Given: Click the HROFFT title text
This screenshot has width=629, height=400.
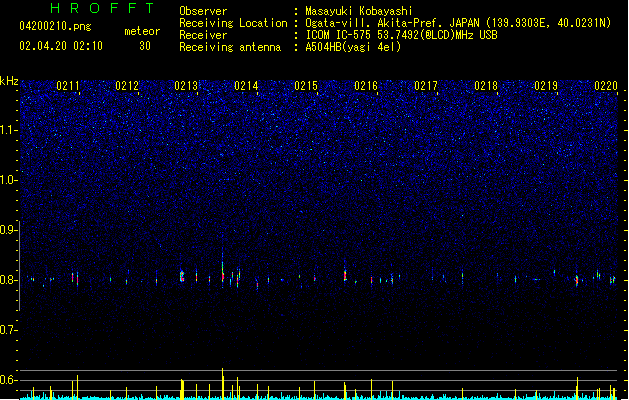Looking at the screenshot, I should 102,8.
